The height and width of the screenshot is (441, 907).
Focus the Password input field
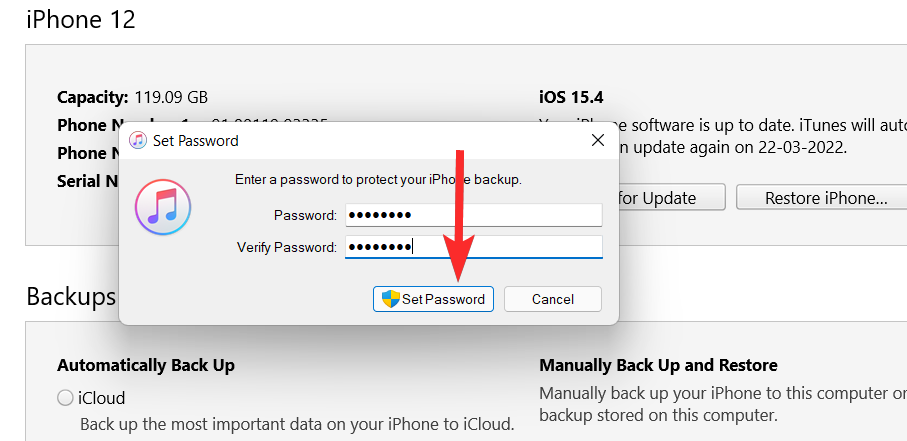tap(473, 215)
